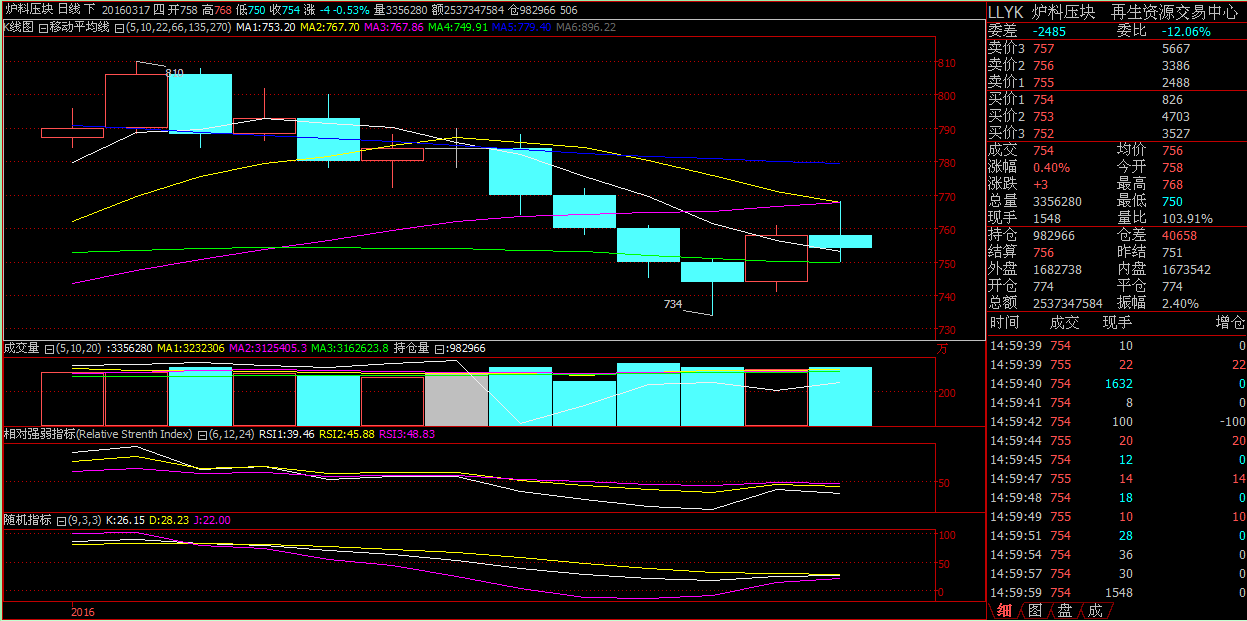1247x621 pixels.
Task: Click the box icon next to 持仓量
Action: pyautogui.click(x=438, y=348)
